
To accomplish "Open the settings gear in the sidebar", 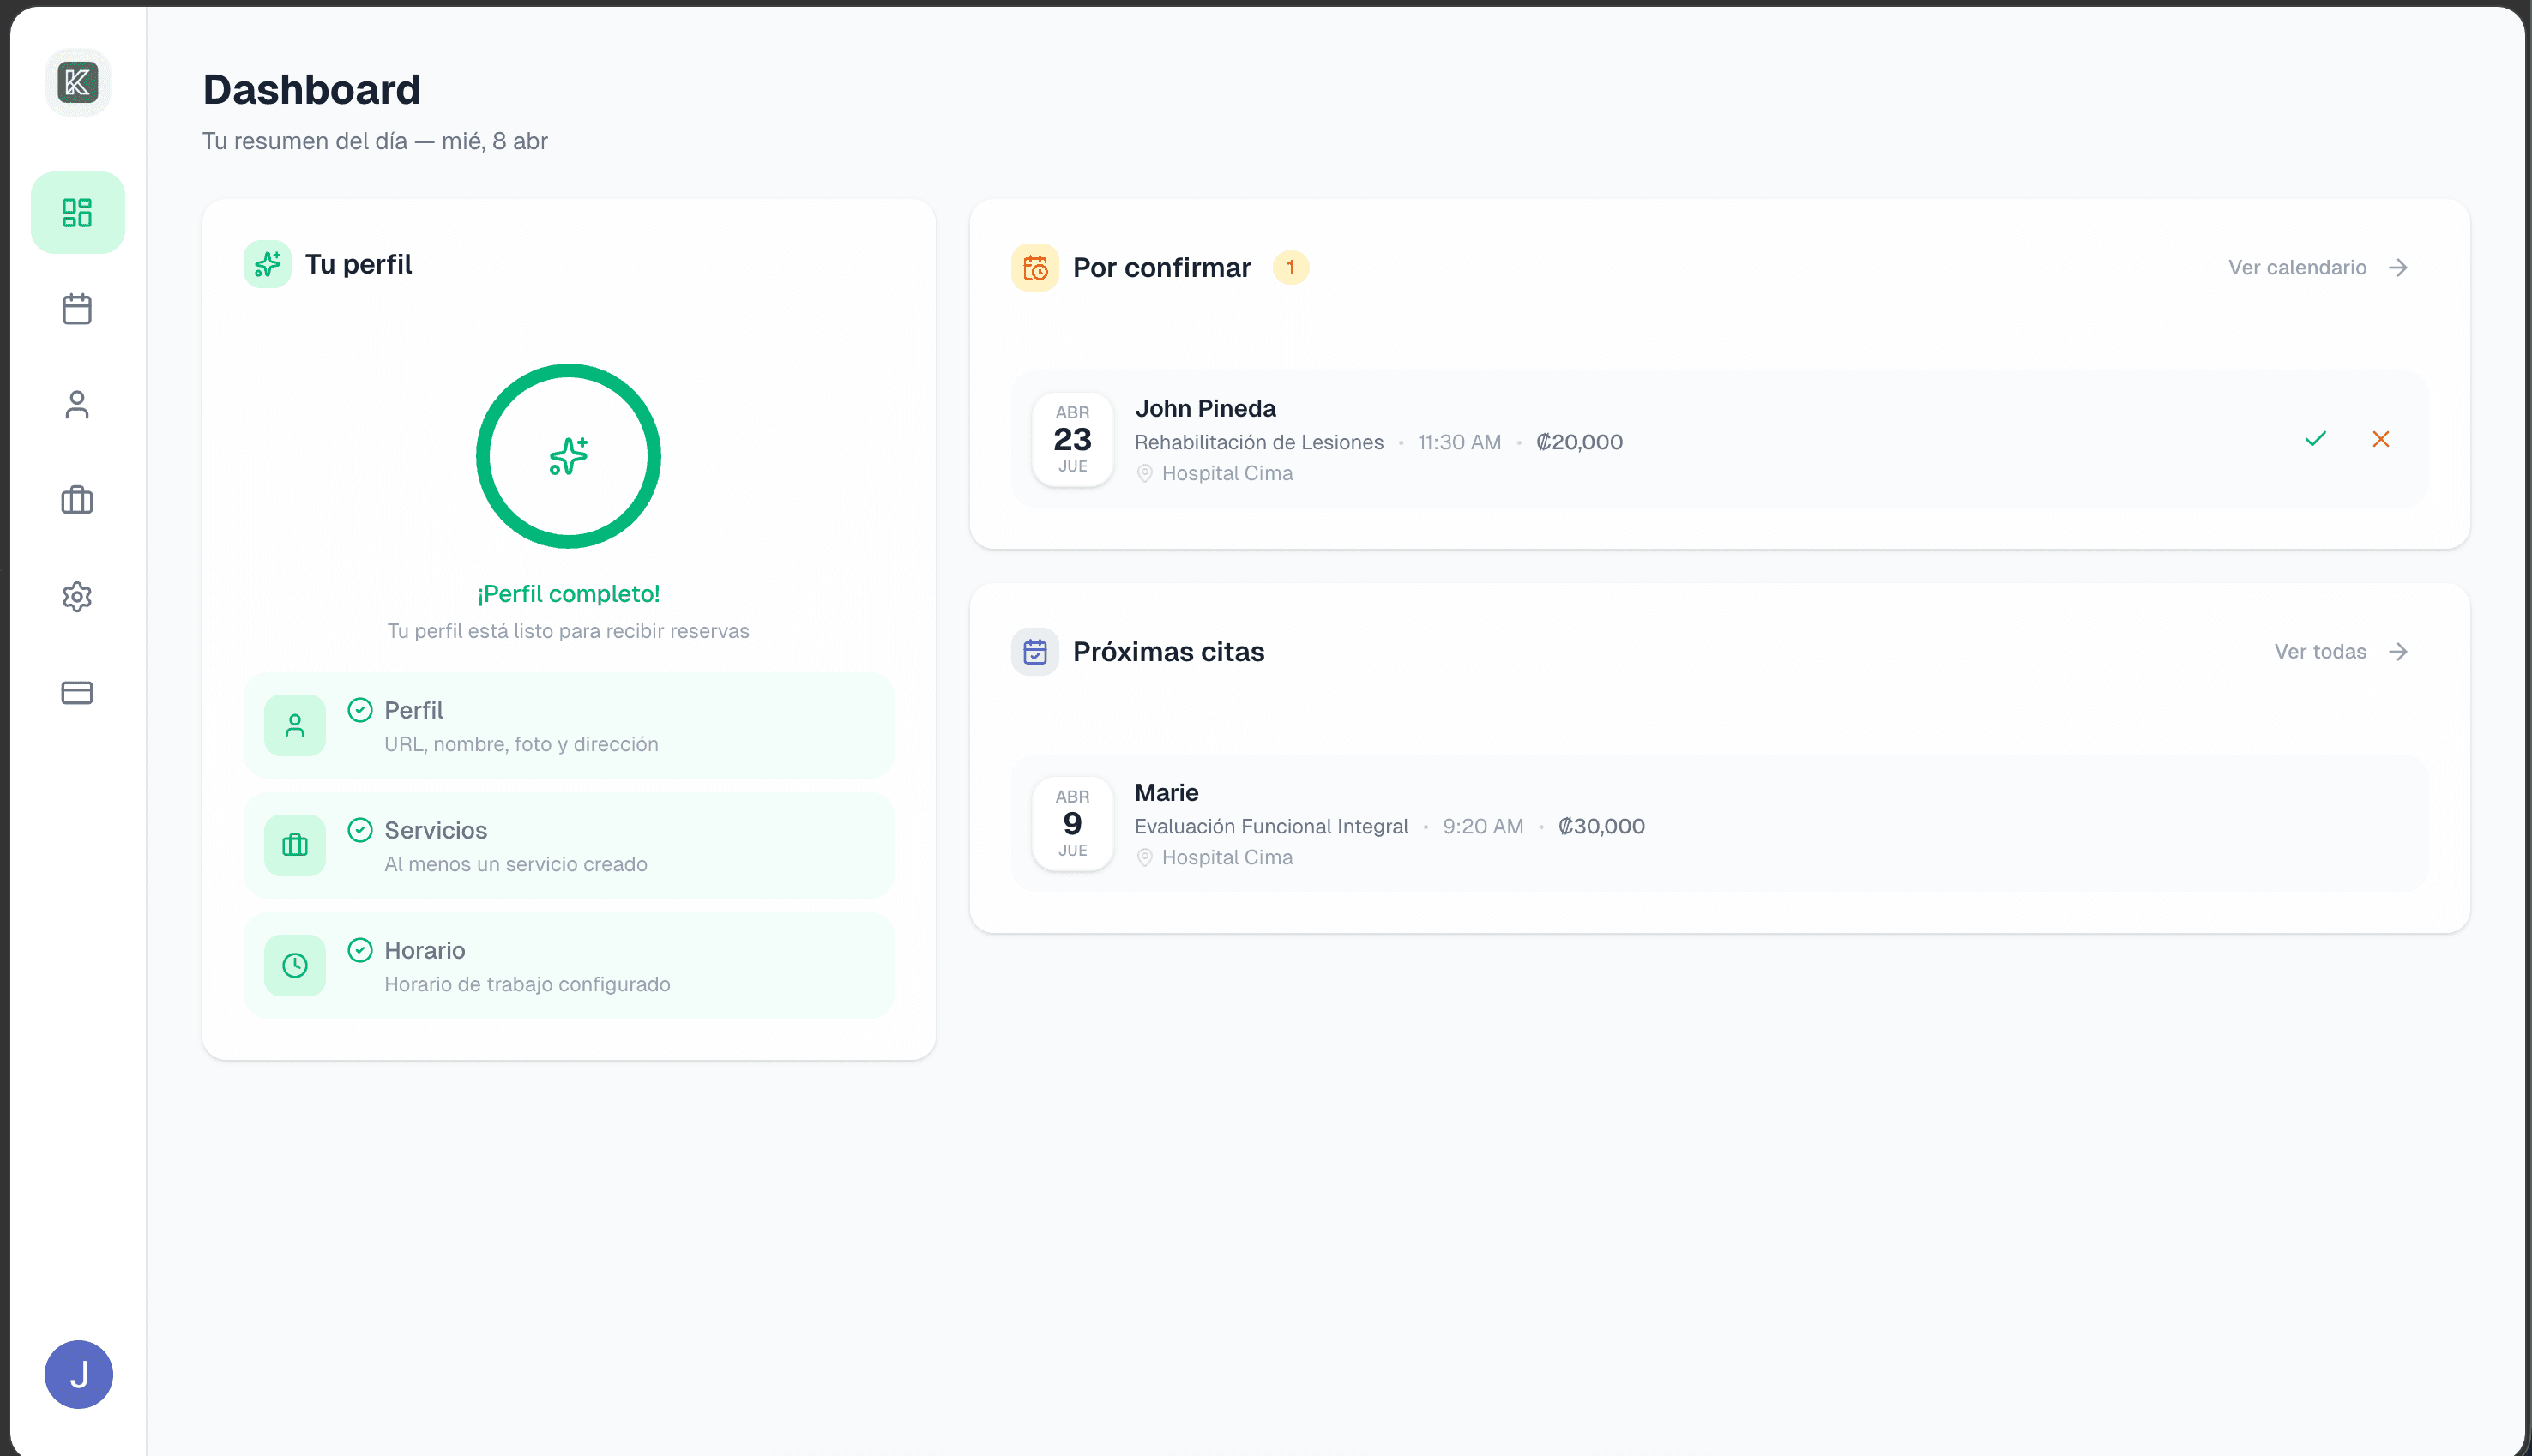I will click(x=77, y=597).
